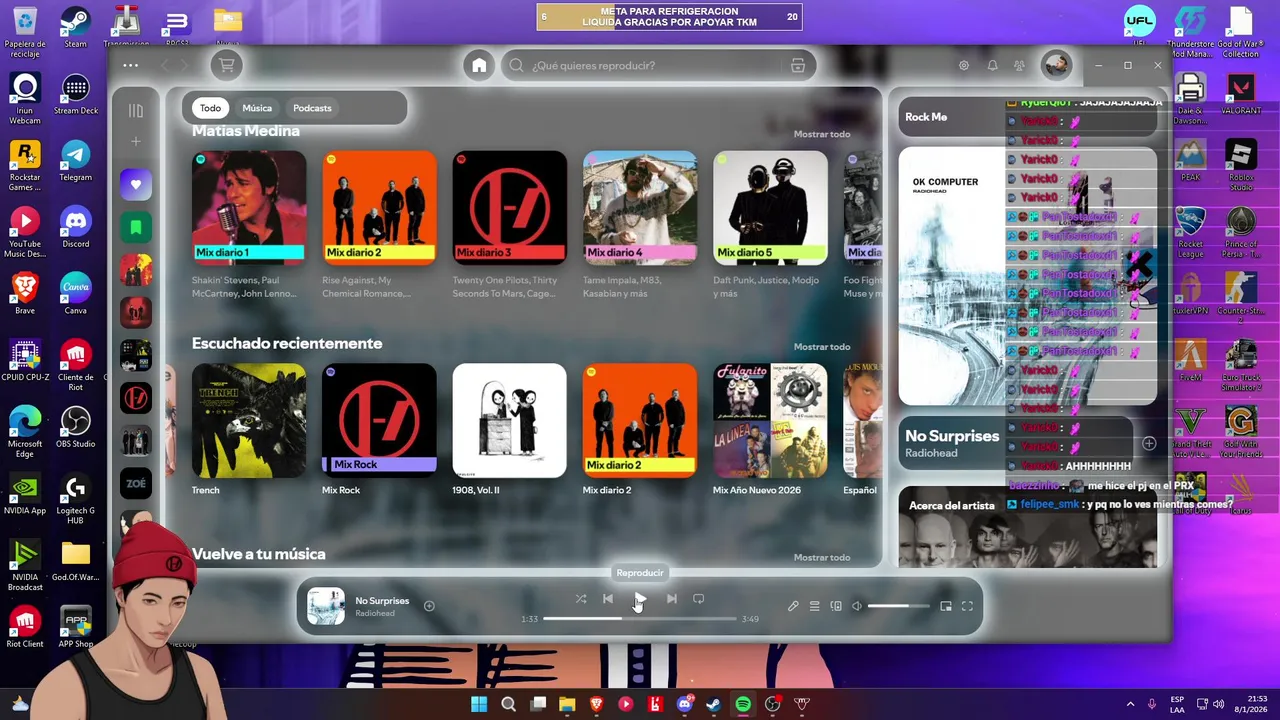
Task: Open now-playing album thumbnail in player bar
Action: [326, 607]
